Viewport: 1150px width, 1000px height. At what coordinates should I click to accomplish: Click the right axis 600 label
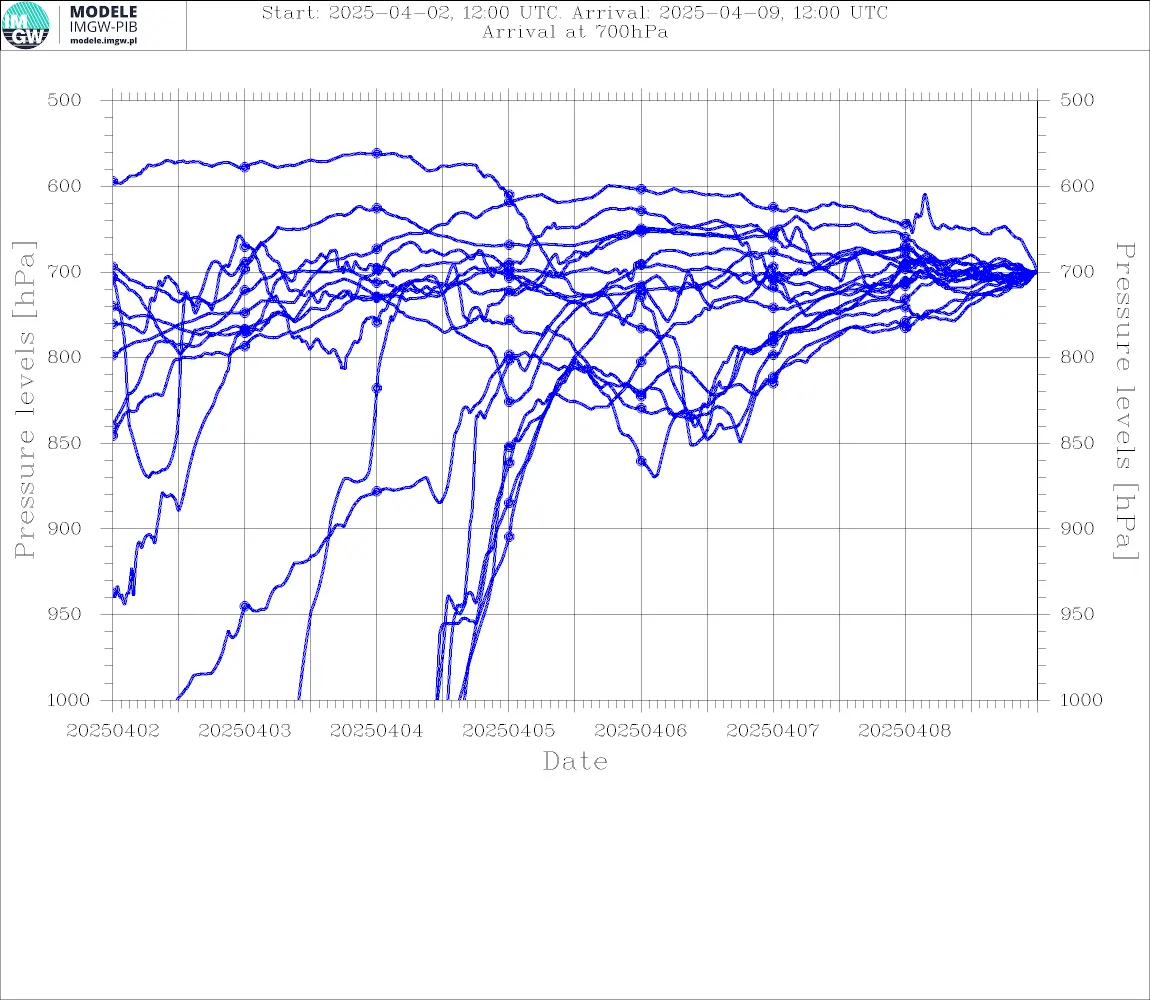pos(1077,186)
